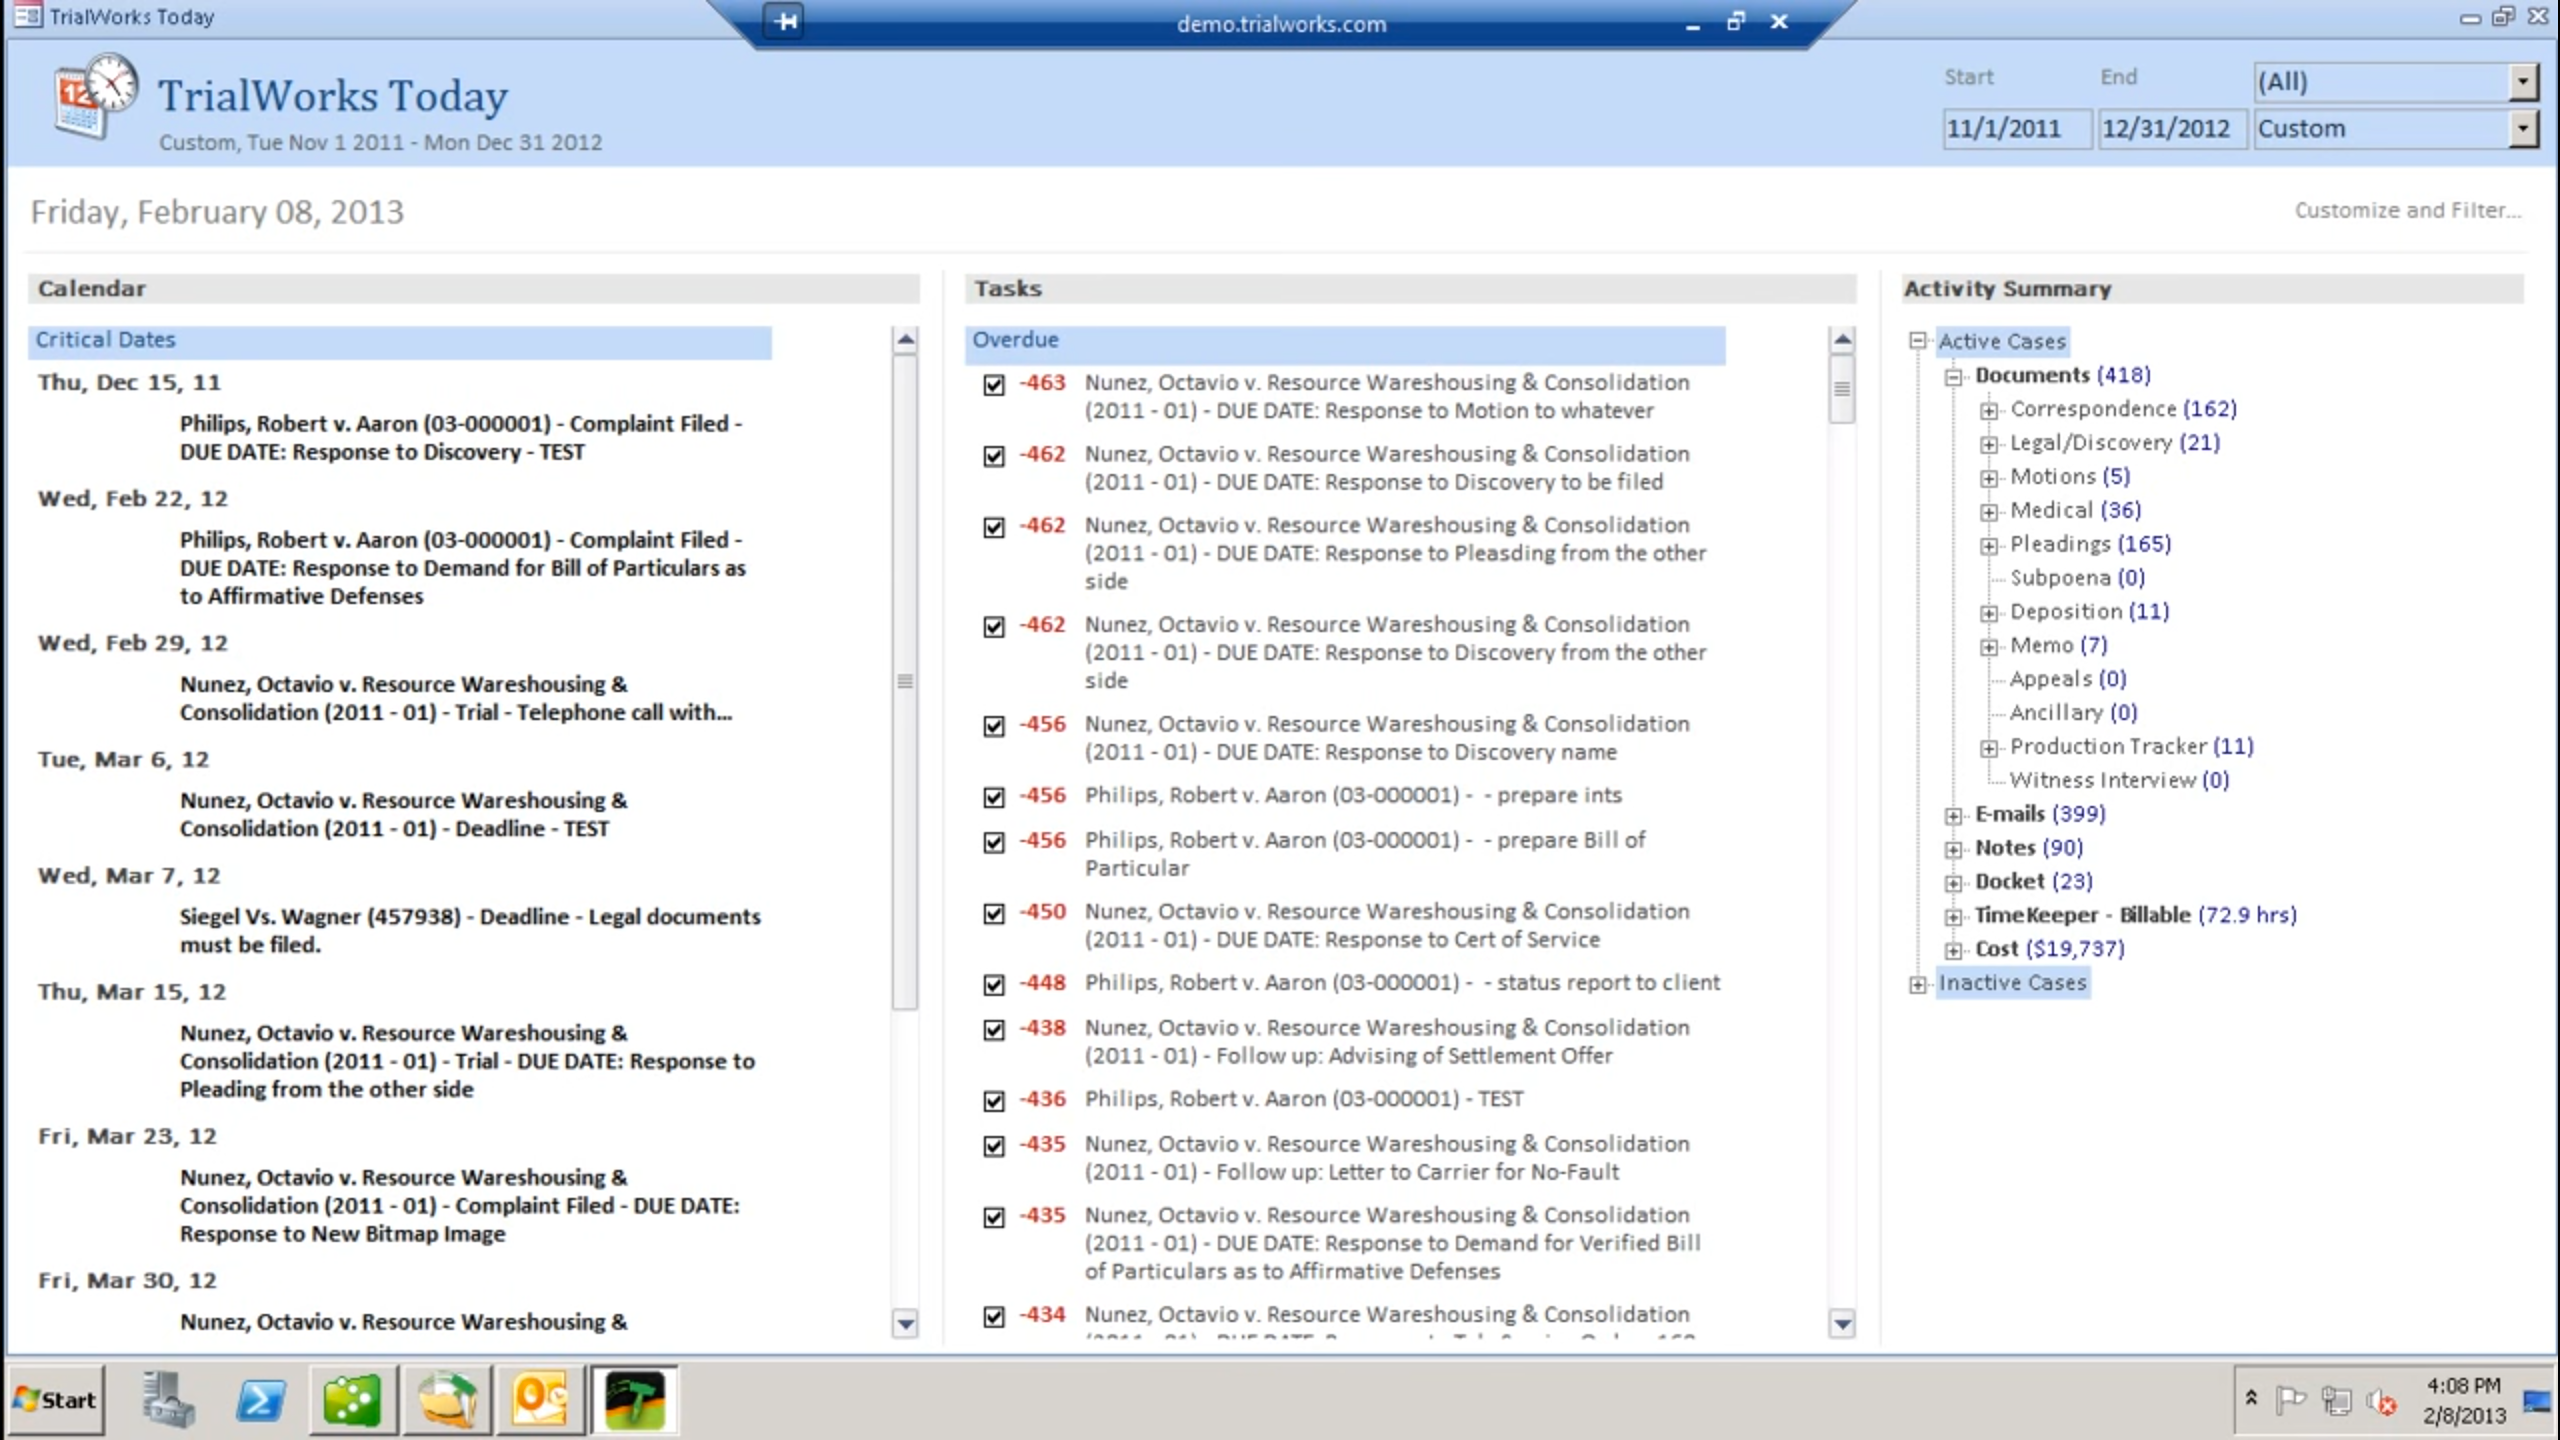This screenshot has height=1440, width=2560.
Task: Click Calendar scrollbar up arrow
Action: pos(905,340)
